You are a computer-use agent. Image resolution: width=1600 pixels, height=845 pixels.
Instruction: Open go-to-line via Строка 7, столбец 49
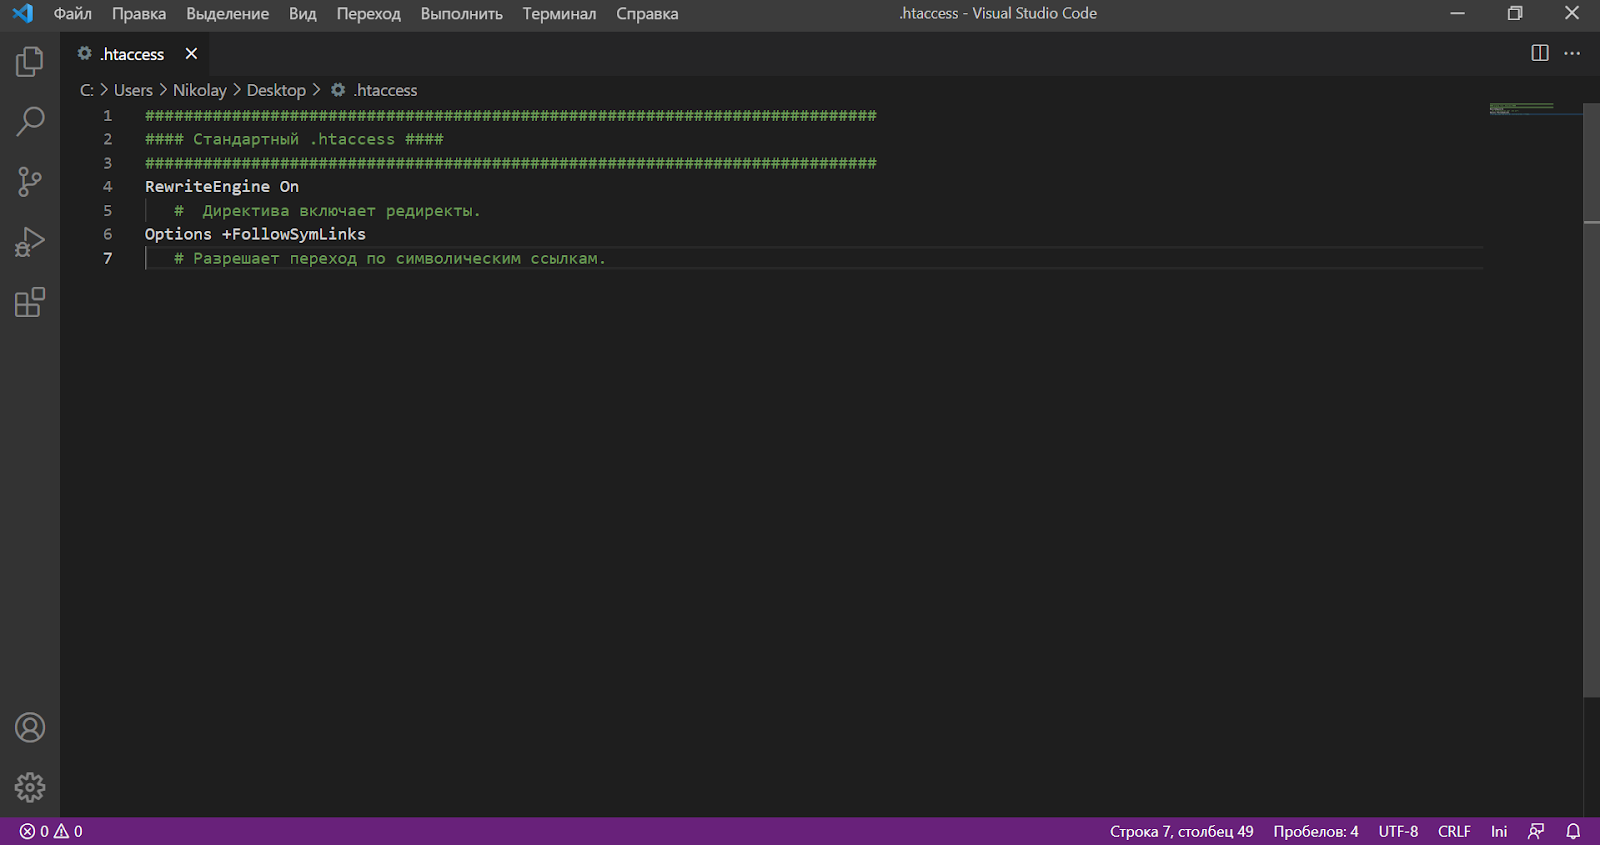(1181, 831)
